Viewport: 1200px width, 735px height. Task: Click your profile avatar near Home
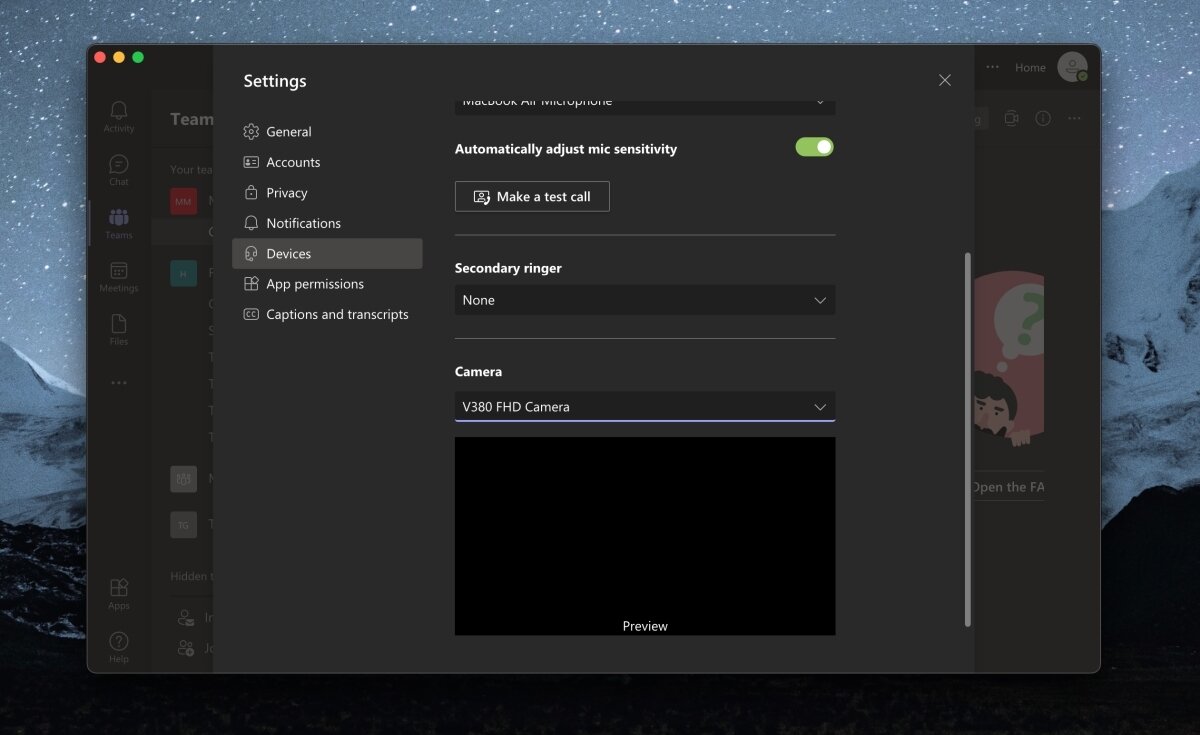pos(1072,67)
